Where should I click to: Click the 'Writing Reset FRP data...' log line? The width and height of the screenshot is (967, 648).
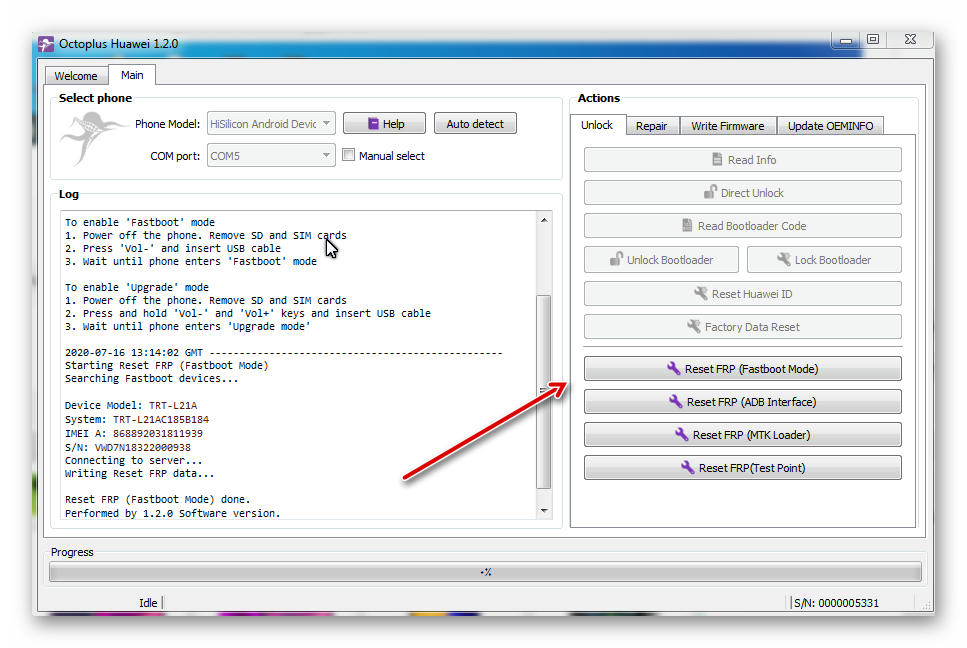coord(139,474)
